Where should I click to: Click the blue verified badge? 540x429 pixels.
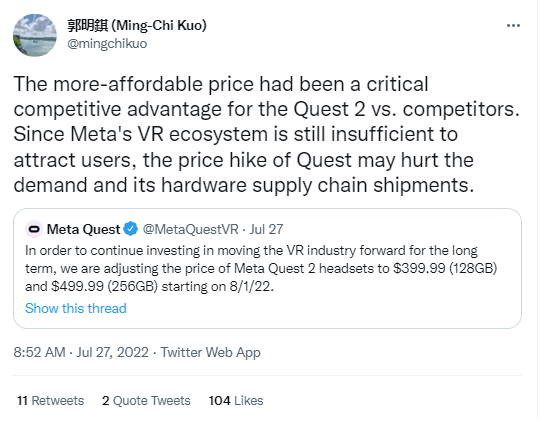tap(131, 229)
